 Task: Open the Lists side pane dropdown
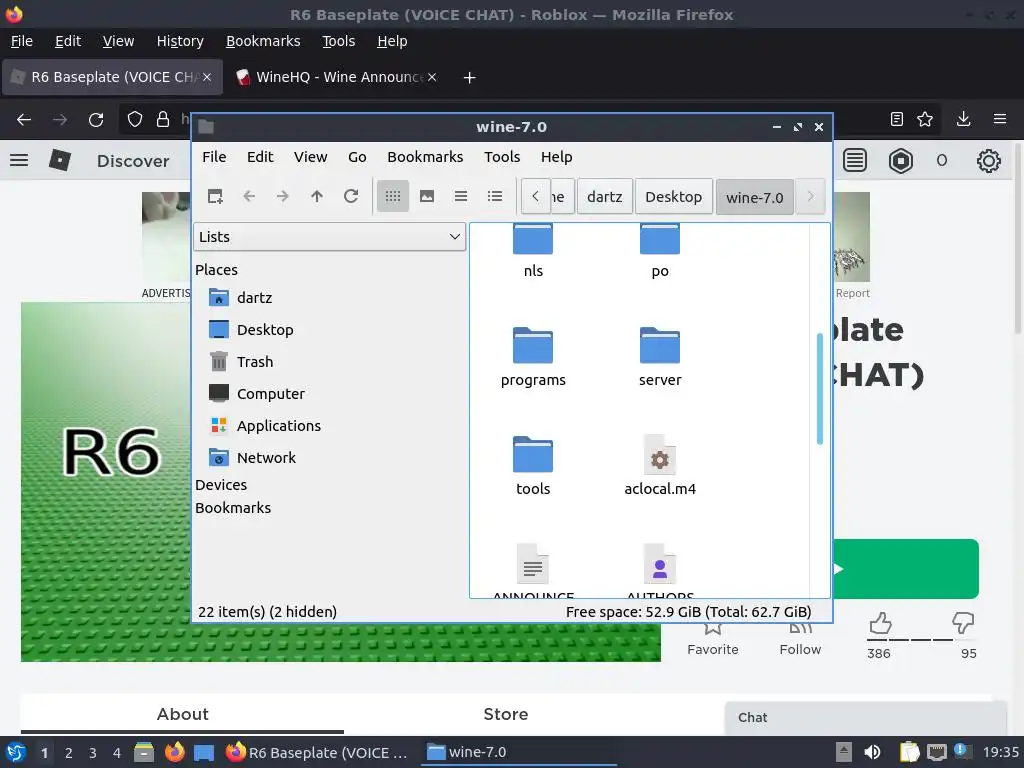(x=330, y=236)
